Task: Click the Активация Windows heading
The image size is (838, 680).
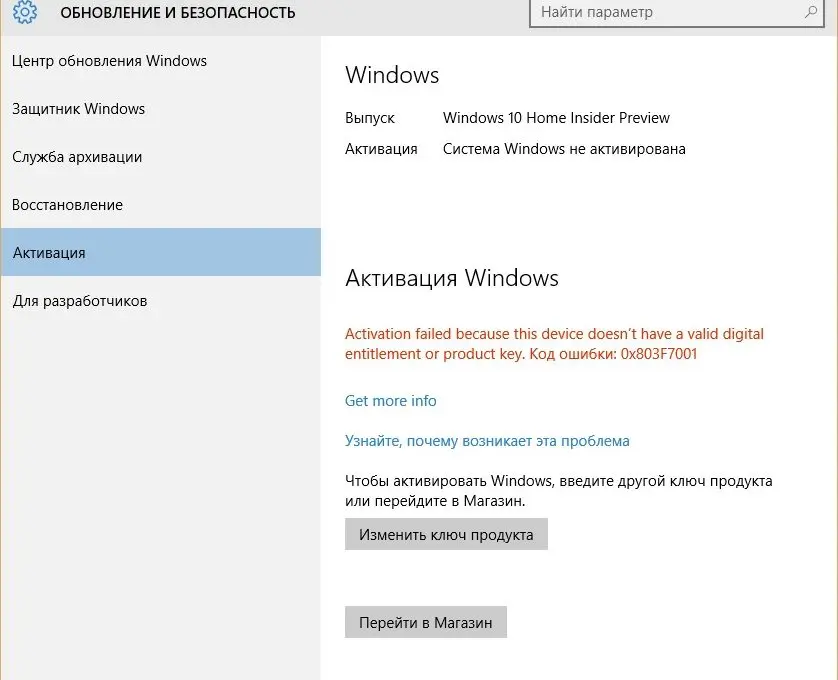Action: tap(452, 278)
